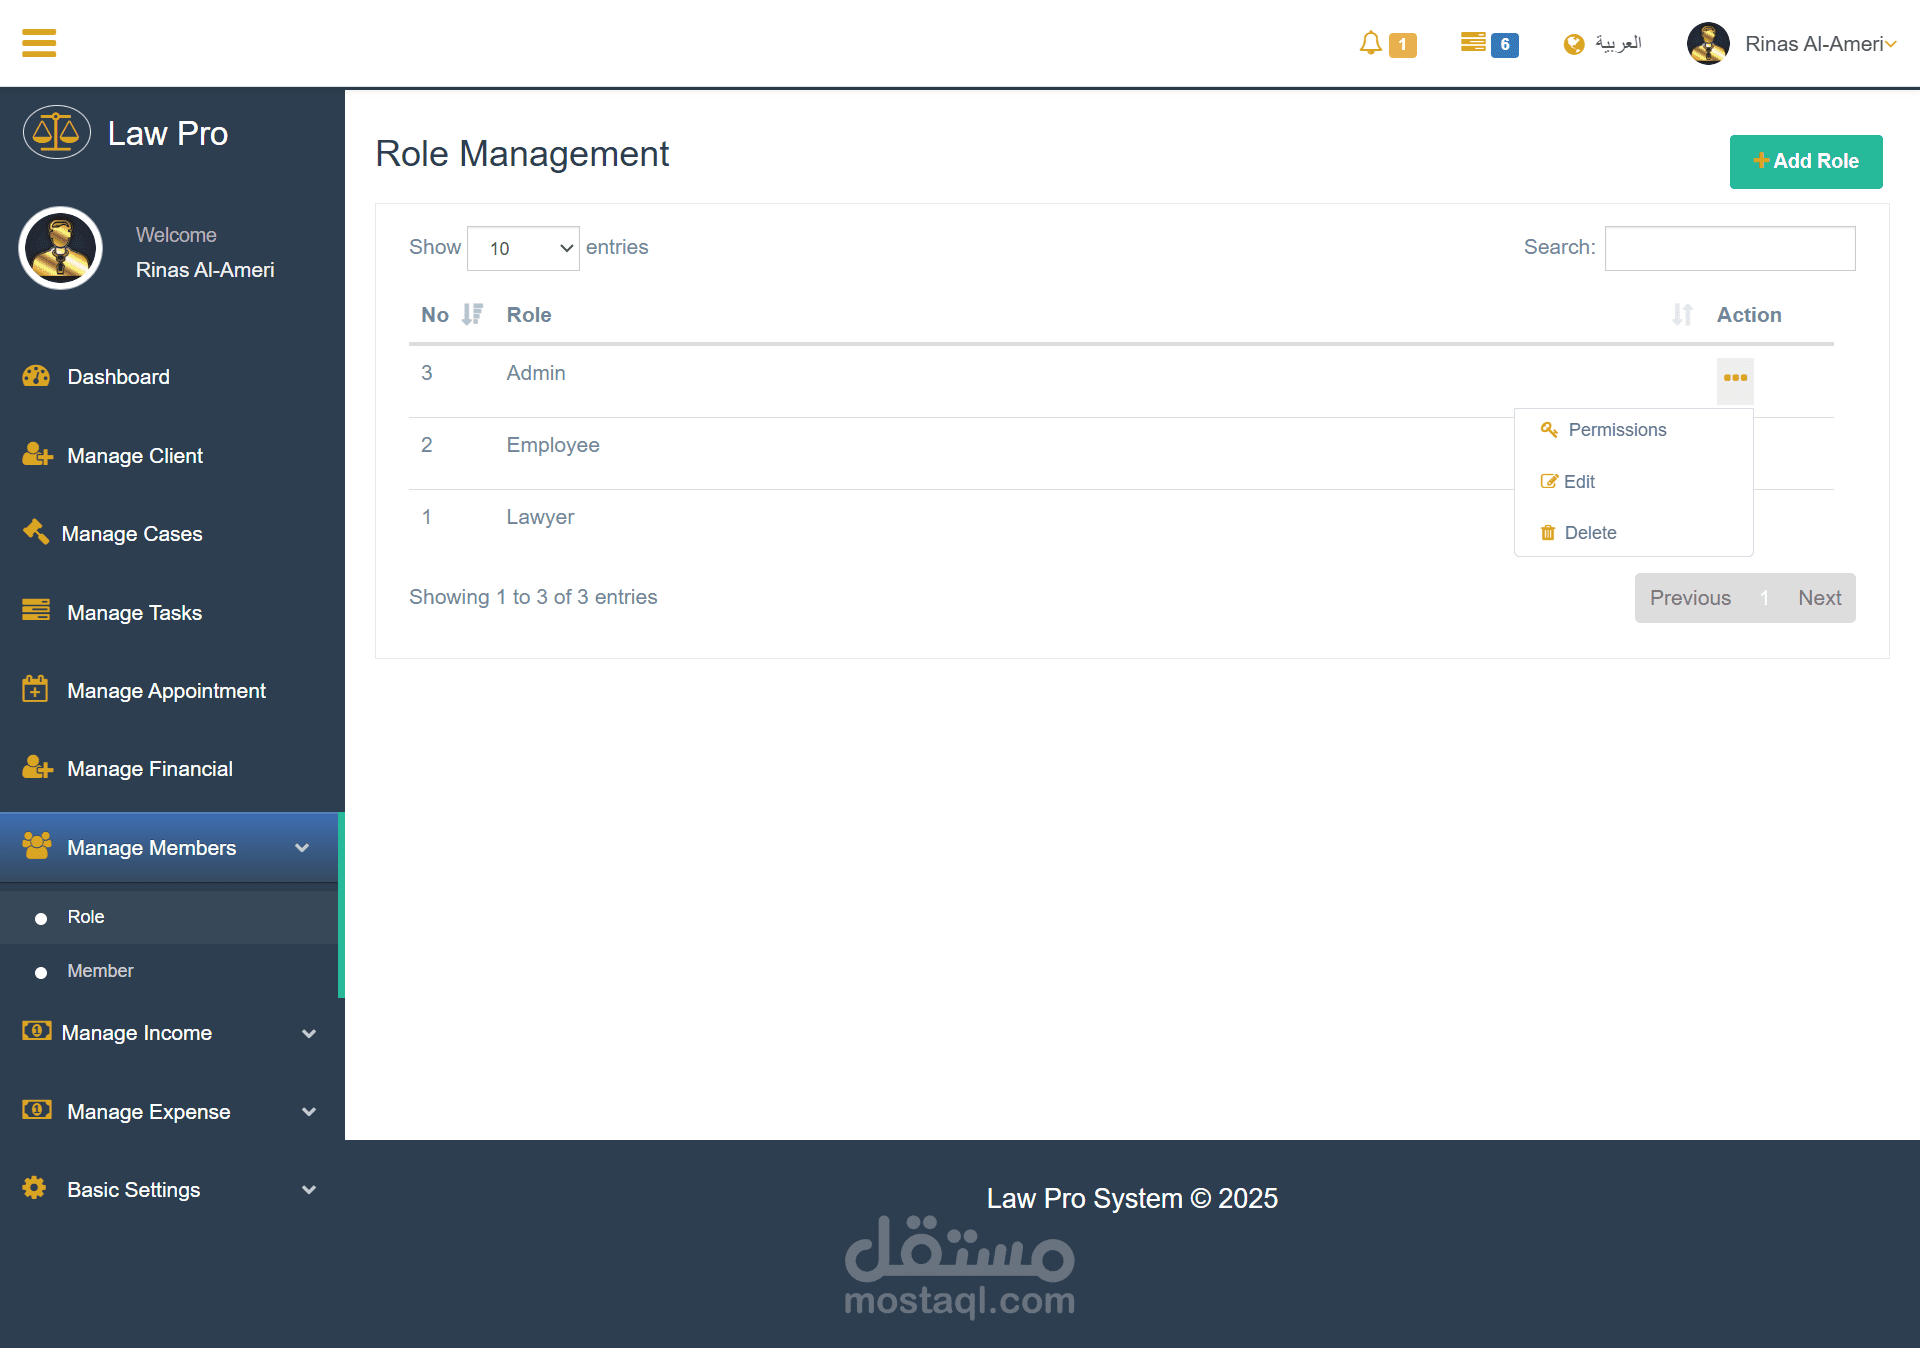Click the Search input field

[1729, 248]
